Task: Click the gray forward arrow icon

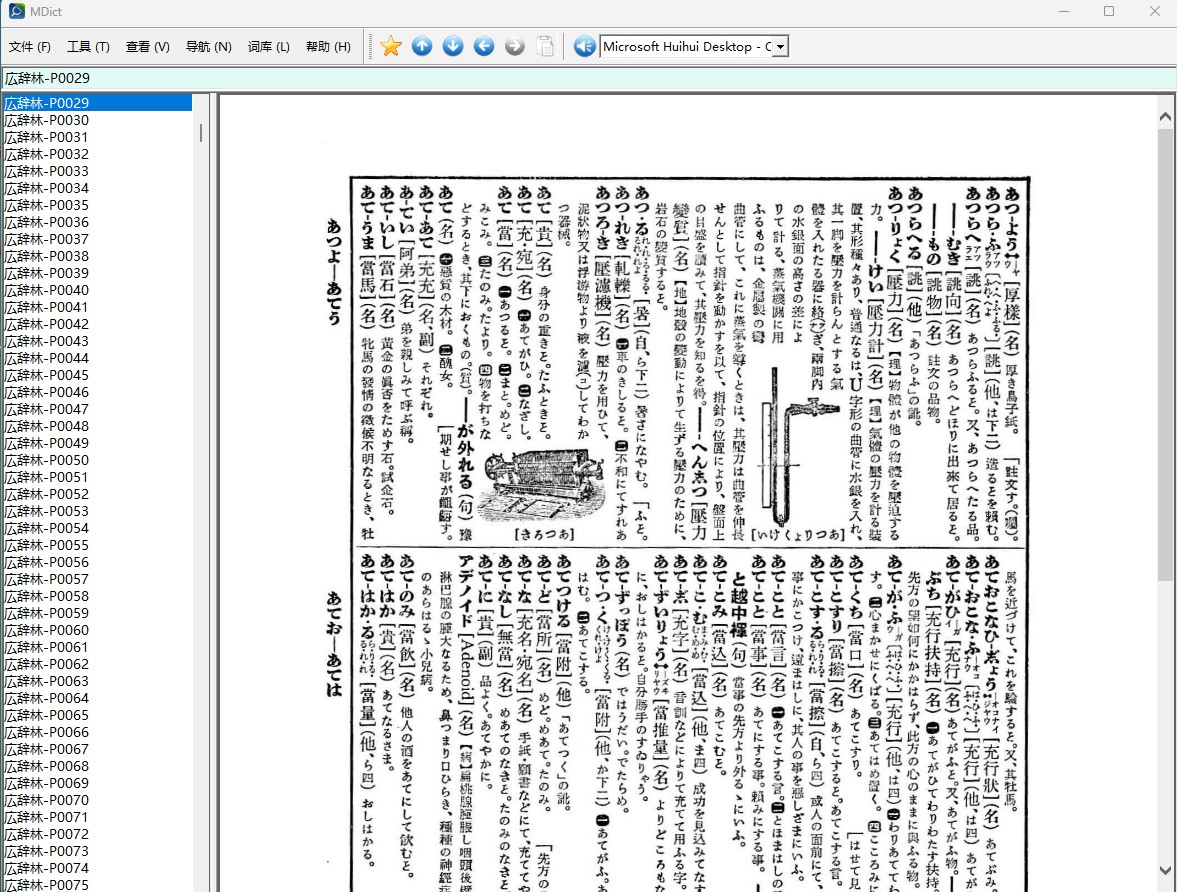Action: pos(515,47)
